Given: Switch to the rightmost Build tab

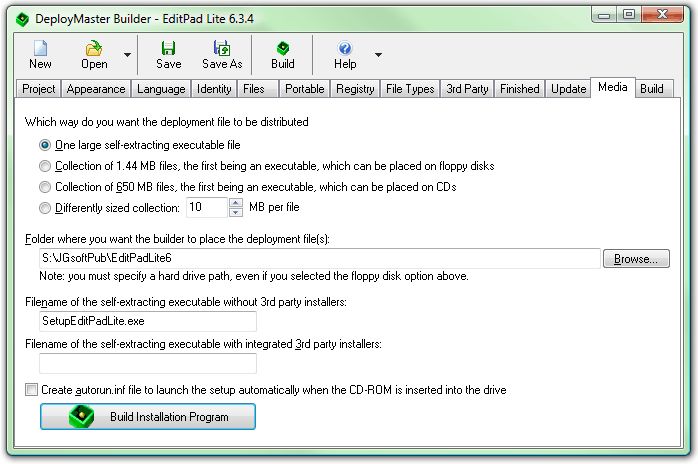Looking at the screenshot, I should click(652, 89).
